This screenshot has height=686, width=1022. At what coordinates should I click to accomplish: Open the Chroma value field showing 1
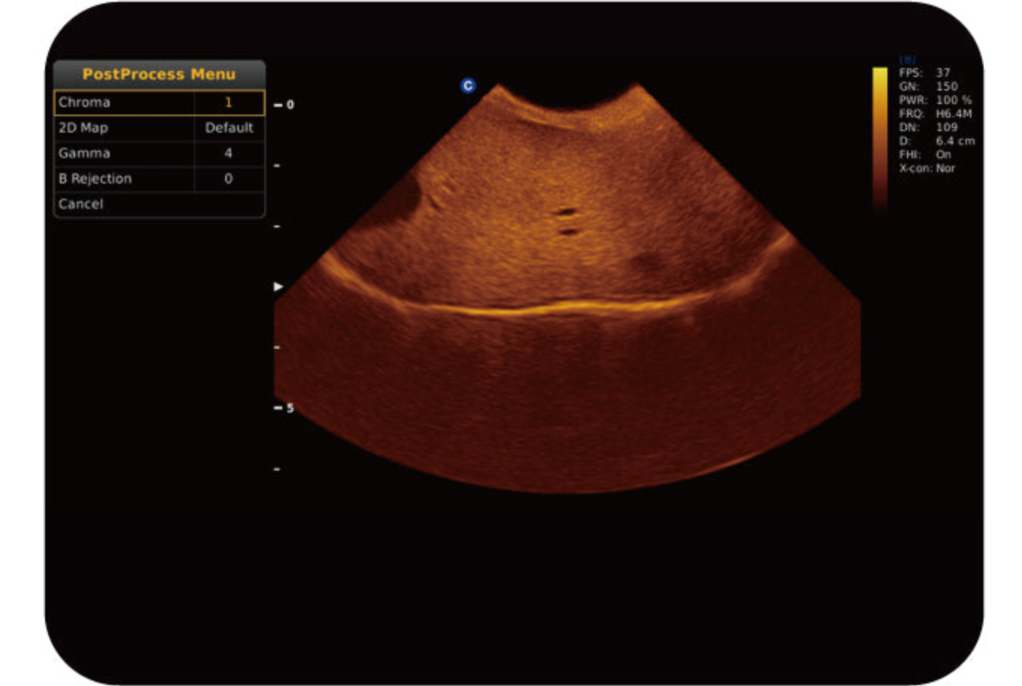tap(228, 102)
